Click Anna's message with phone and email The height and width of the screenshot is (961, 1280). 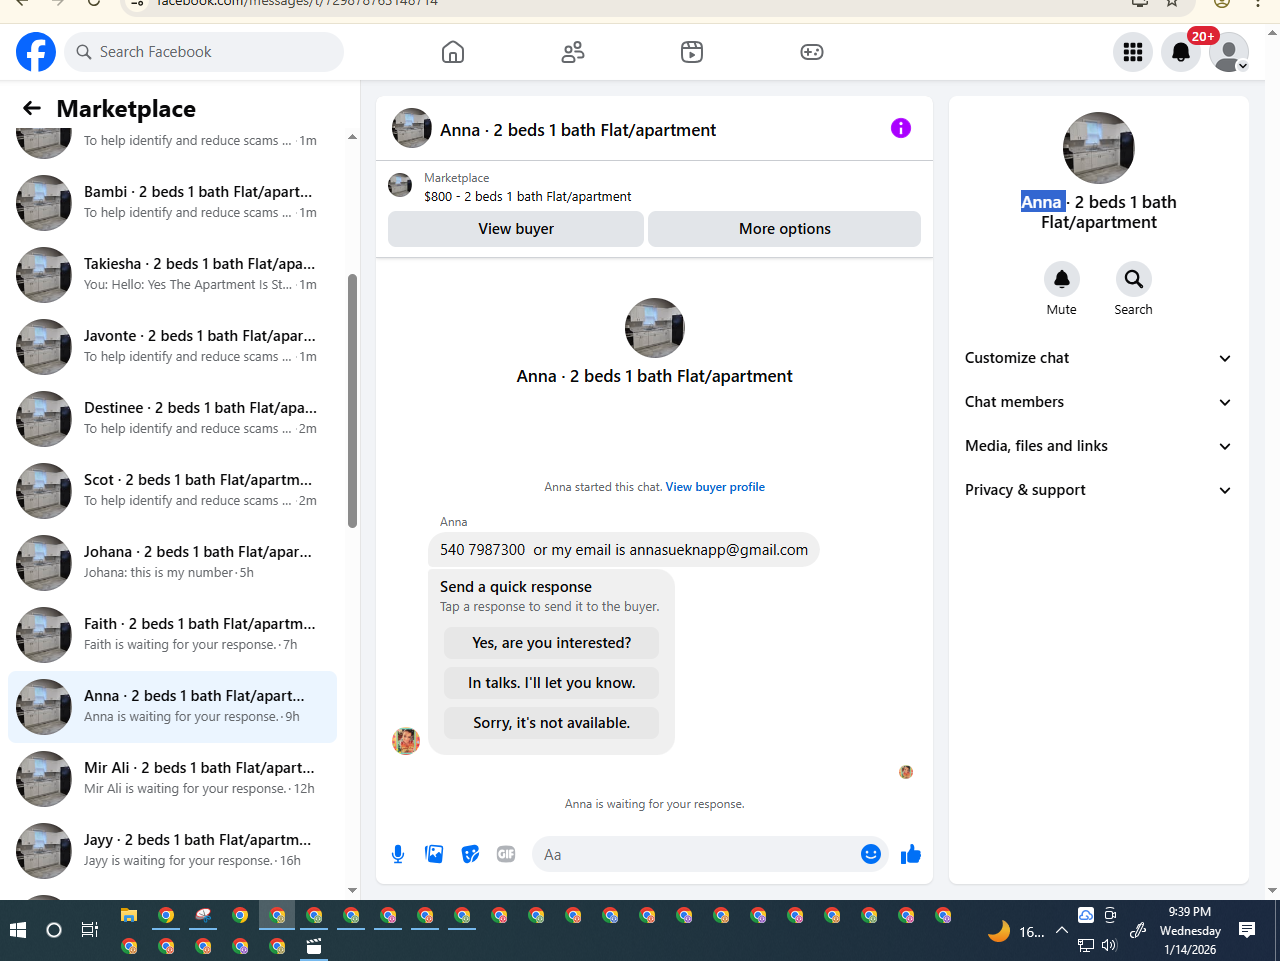point(624,550)
